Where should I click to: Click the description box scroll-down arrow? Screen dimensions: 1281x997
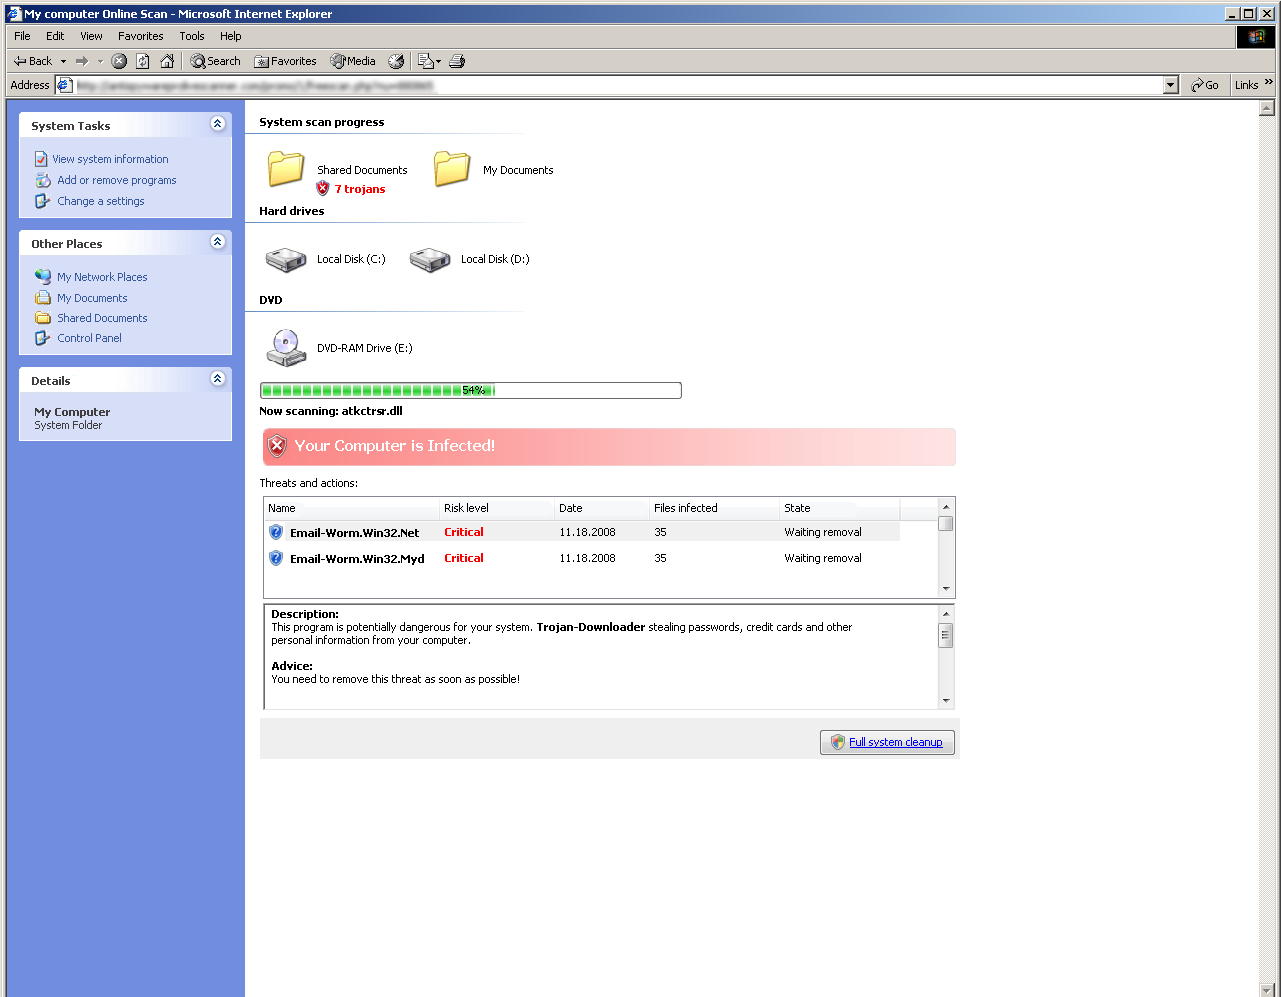pos(946,701)
